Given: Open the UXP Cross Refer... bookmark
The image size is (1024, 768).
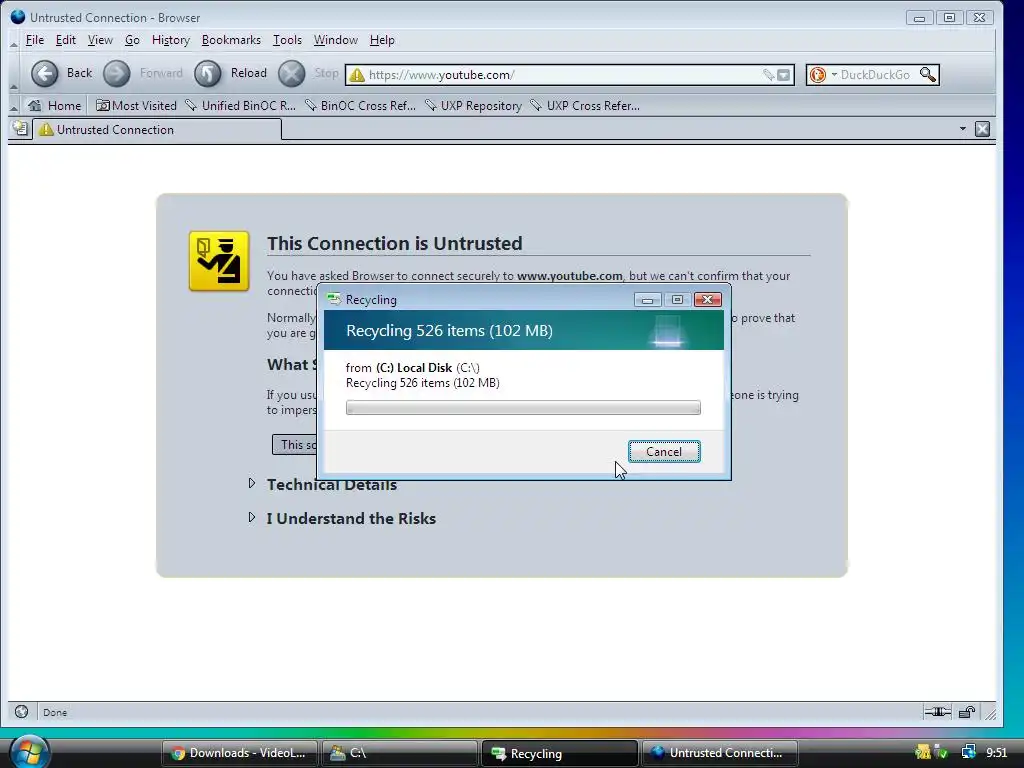Looking at the screenshot, I should (x=584, y=106).
